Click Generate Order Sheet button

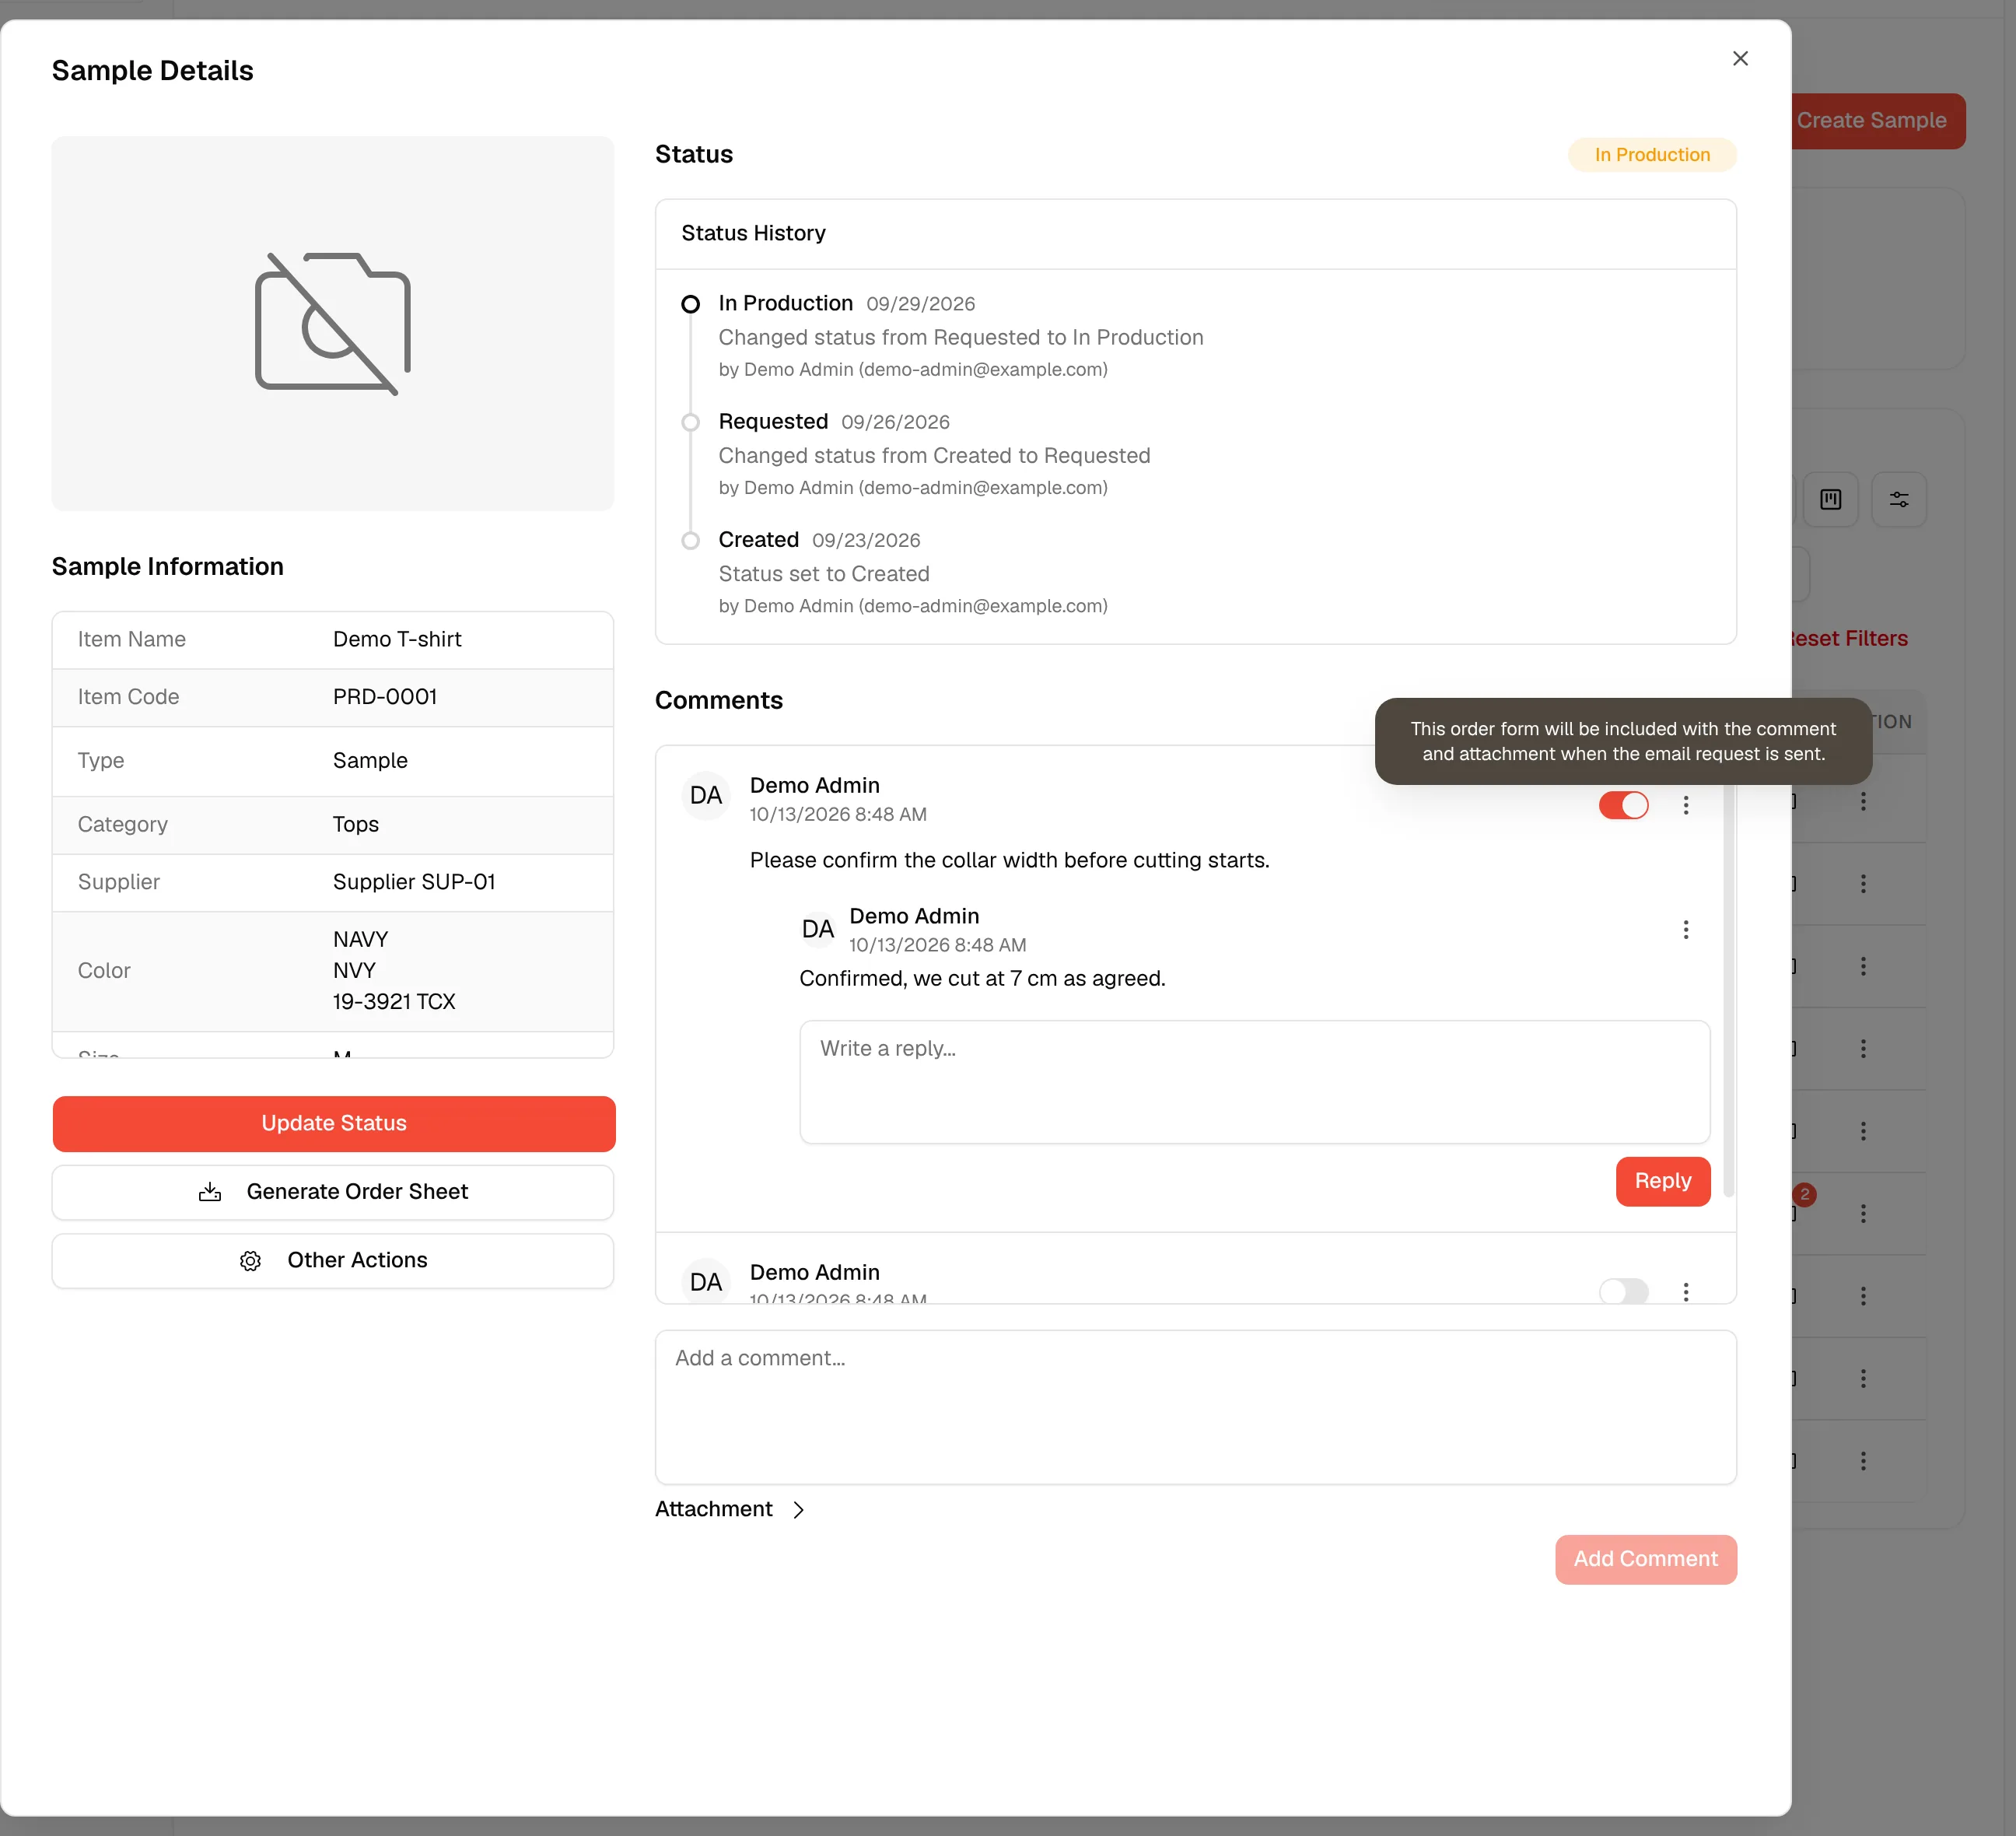334,1192
